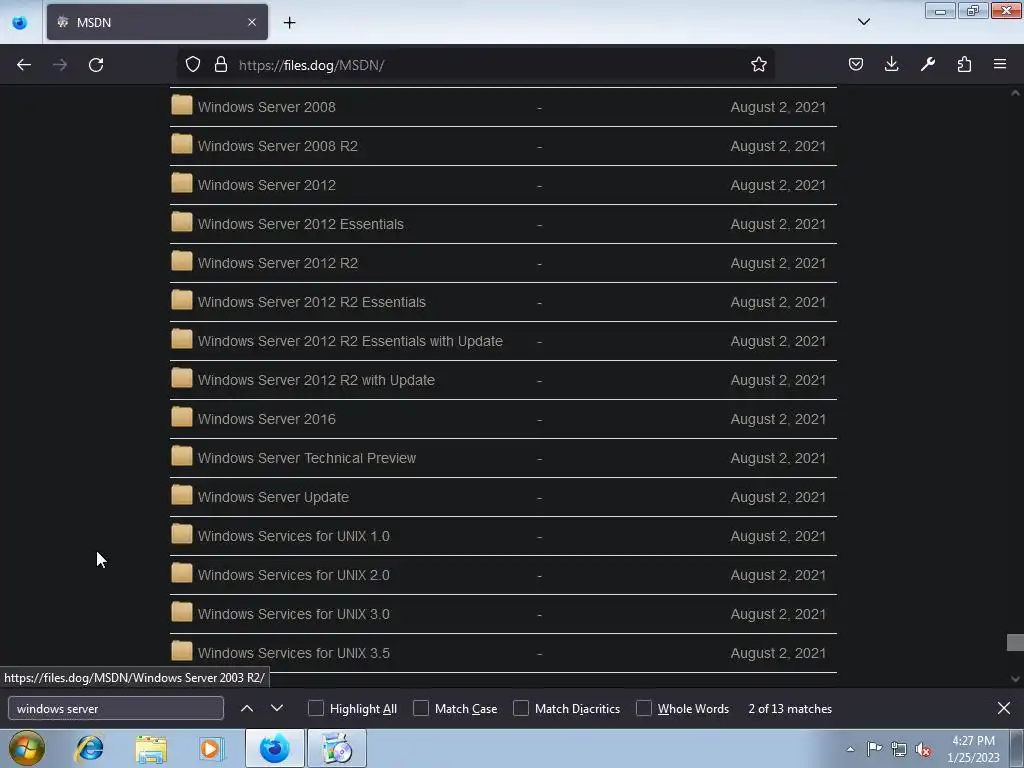The width and height of the screenshot is (1024, 768).
Task: Open Windows Services for UNIX 2.0 folder
Action: [293, 575]
